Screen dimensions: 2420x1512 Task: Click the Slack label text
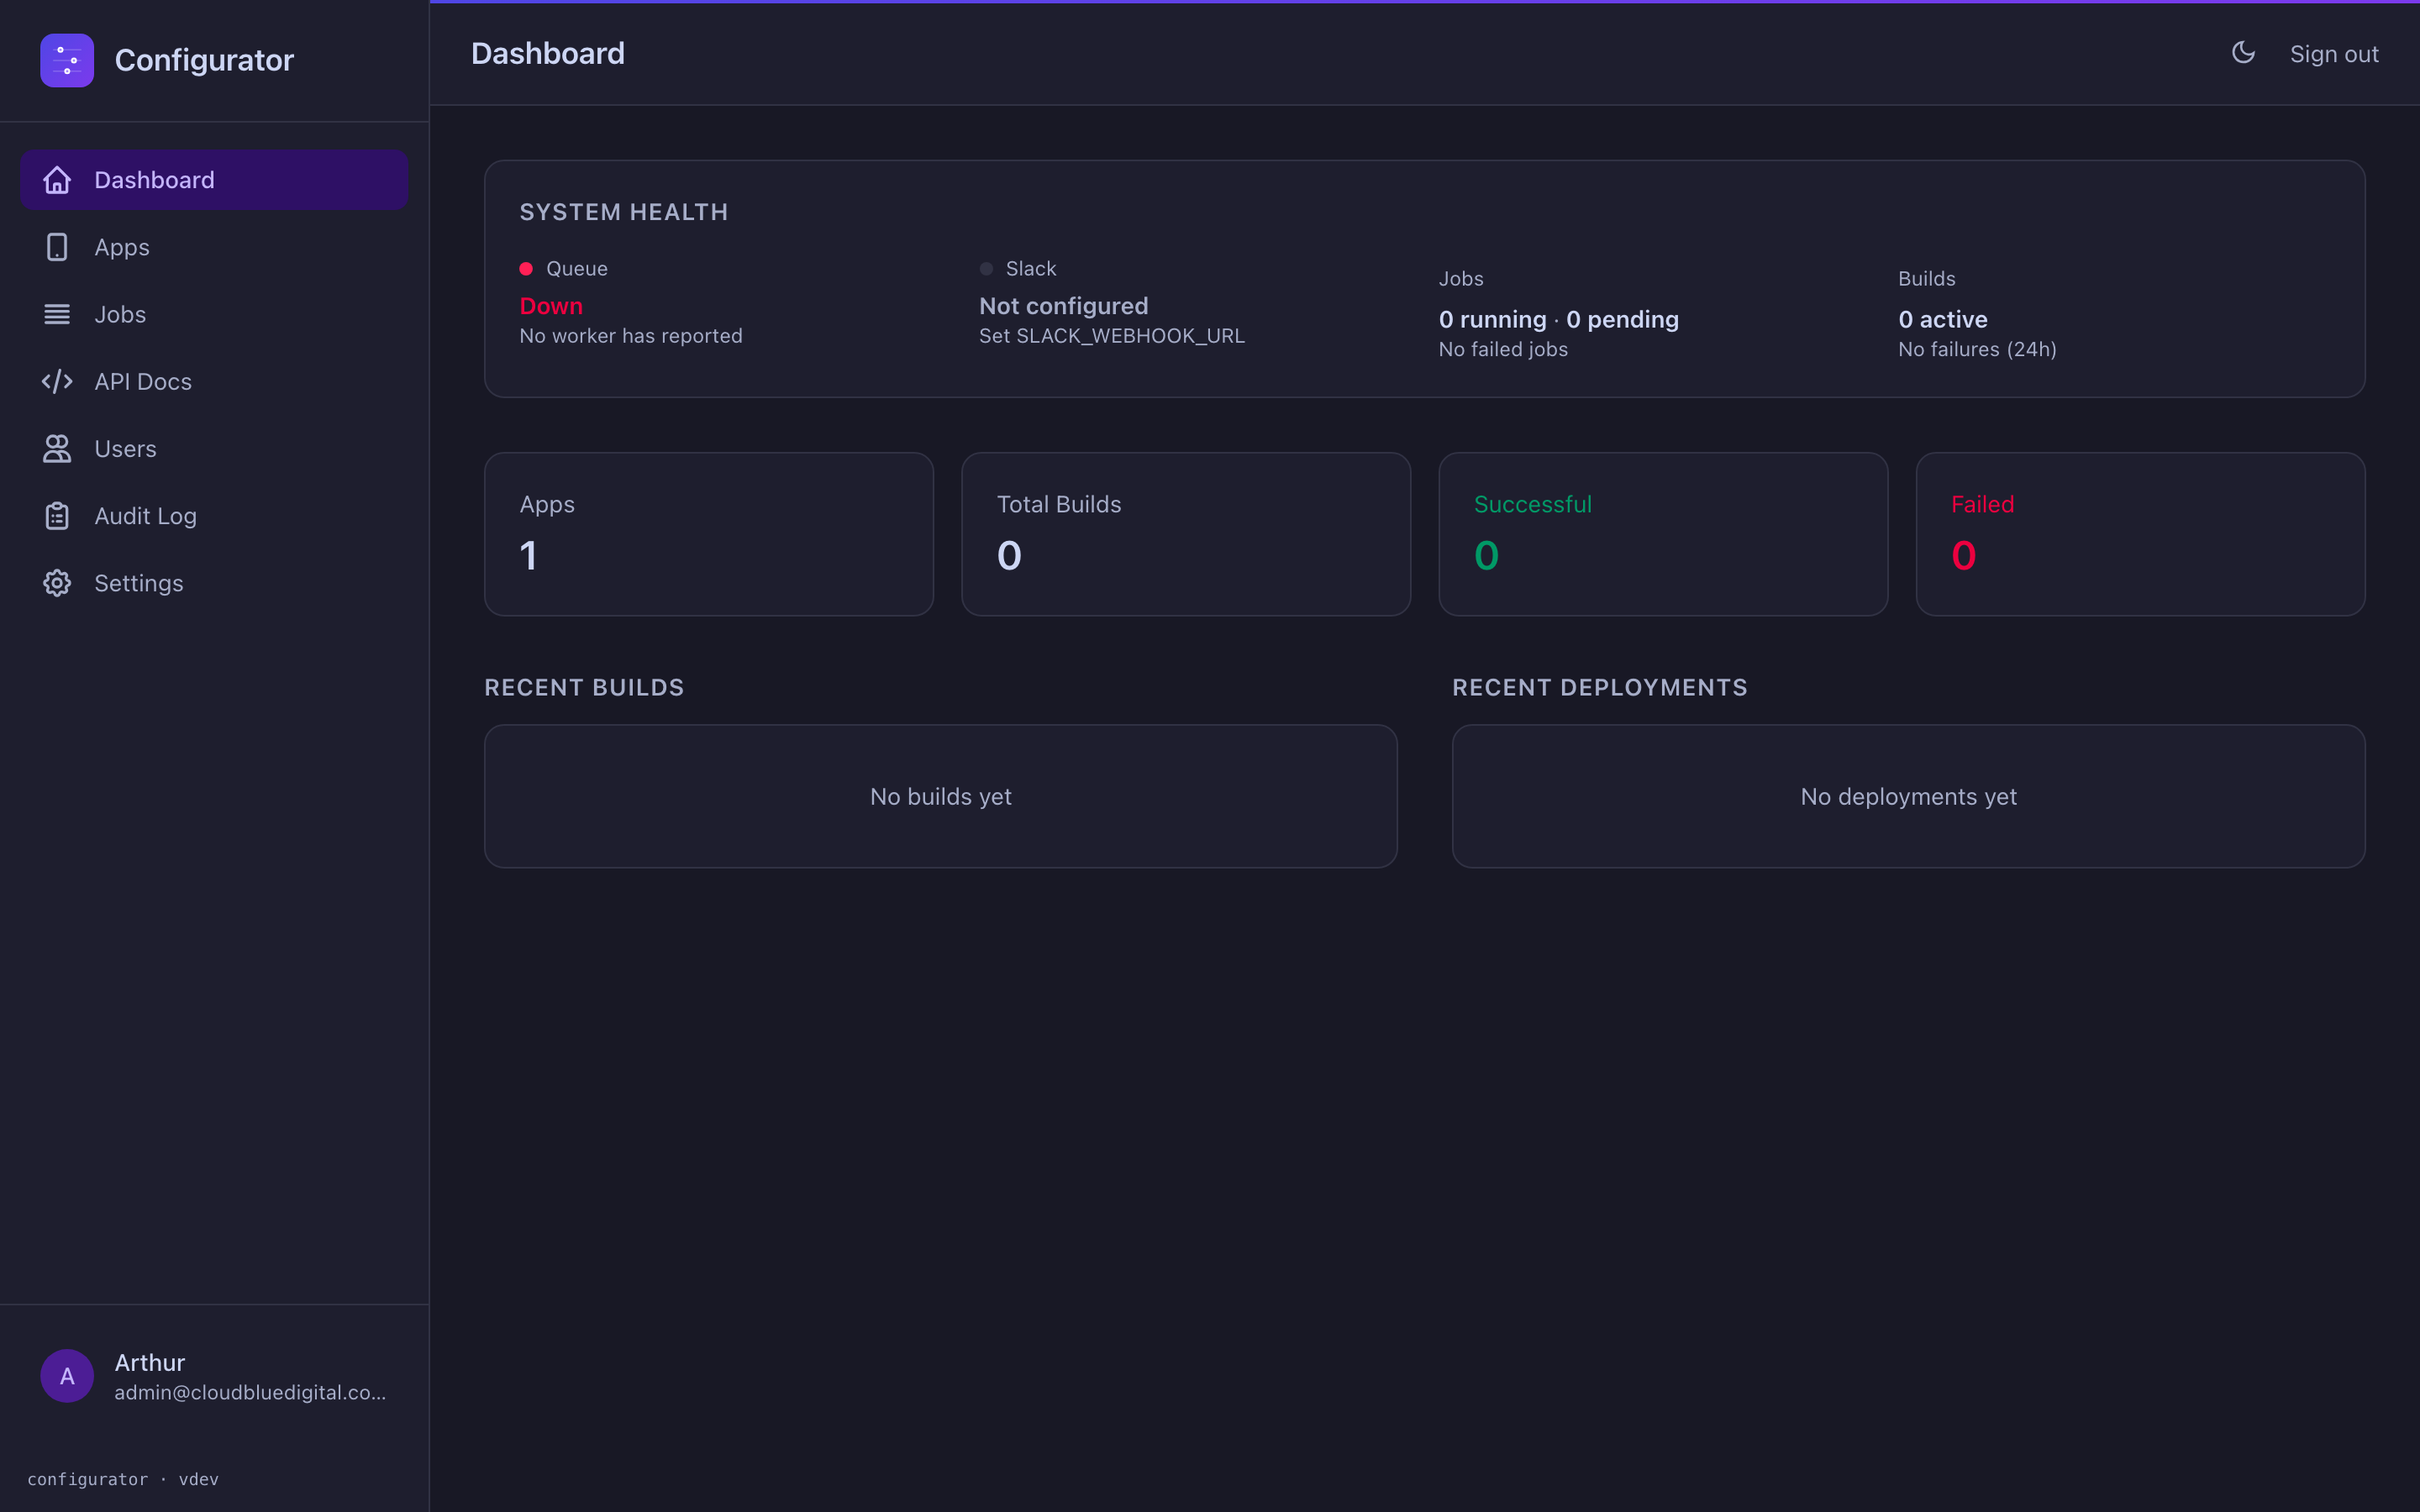click(1031, 268)
